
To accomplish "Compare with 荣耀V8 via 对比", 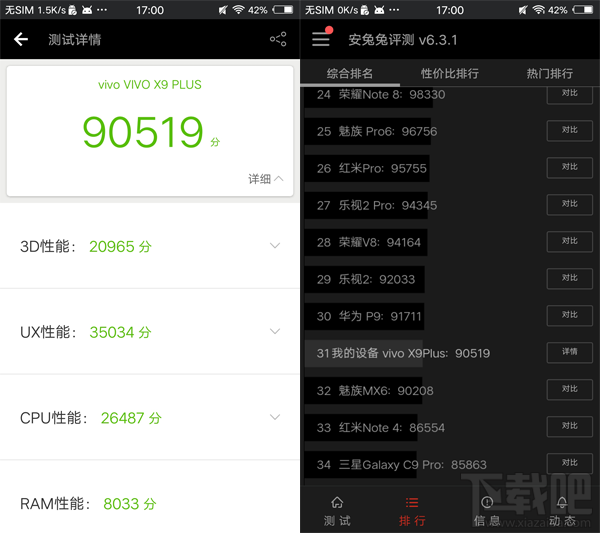I will 569,241.
